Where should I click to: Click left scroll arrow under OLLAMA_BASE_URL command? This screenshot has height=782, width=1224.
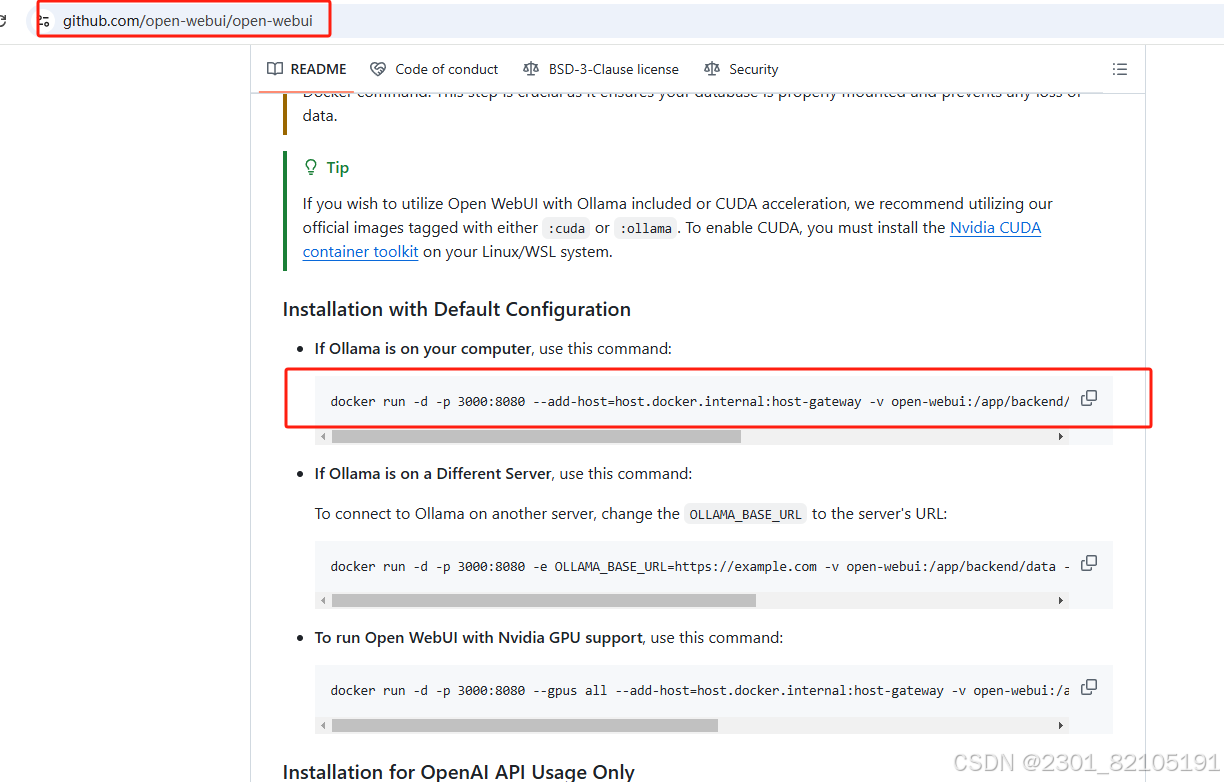click(323, 601)
